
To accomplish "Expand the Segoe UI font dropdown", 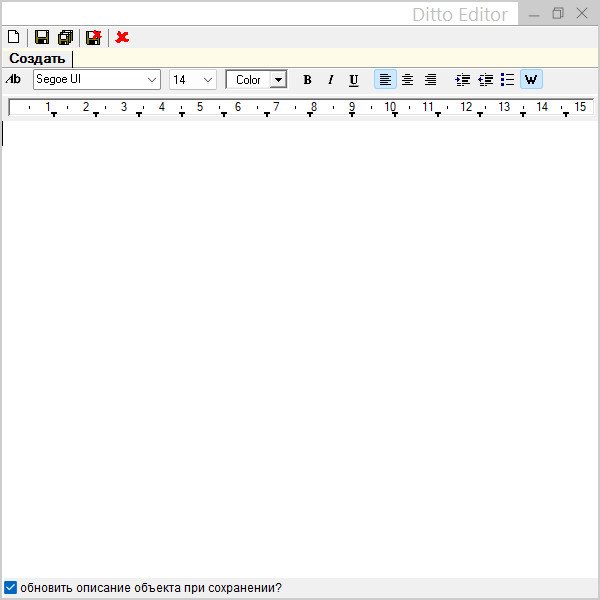I will [152, 79].
